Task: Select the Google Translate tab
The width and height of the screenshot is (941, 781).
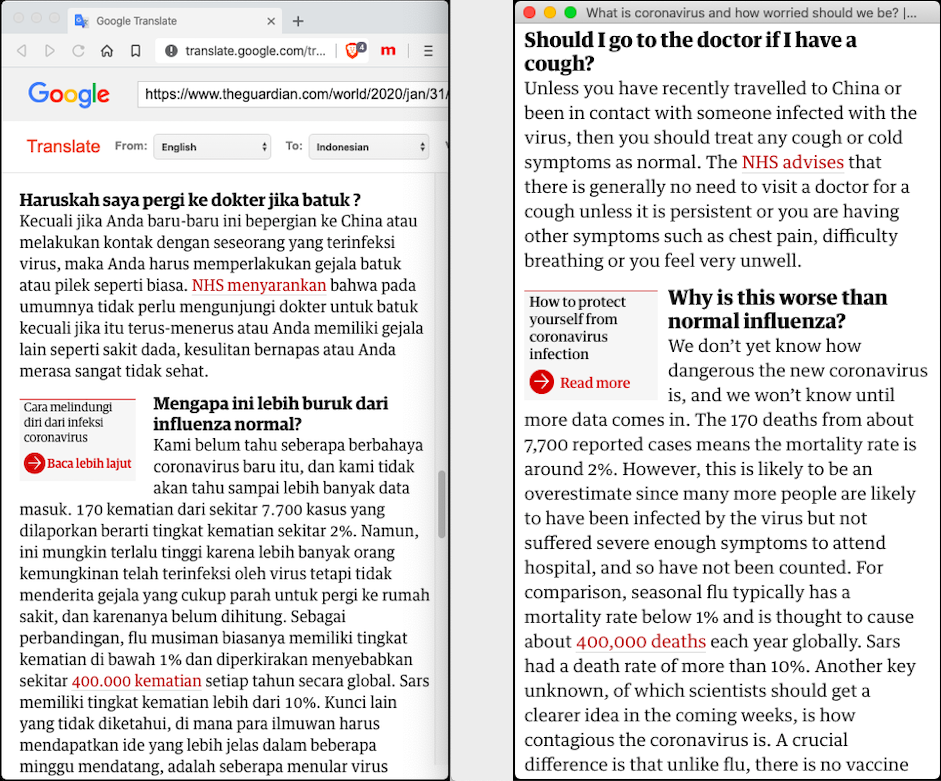Action: coord(174,21)
